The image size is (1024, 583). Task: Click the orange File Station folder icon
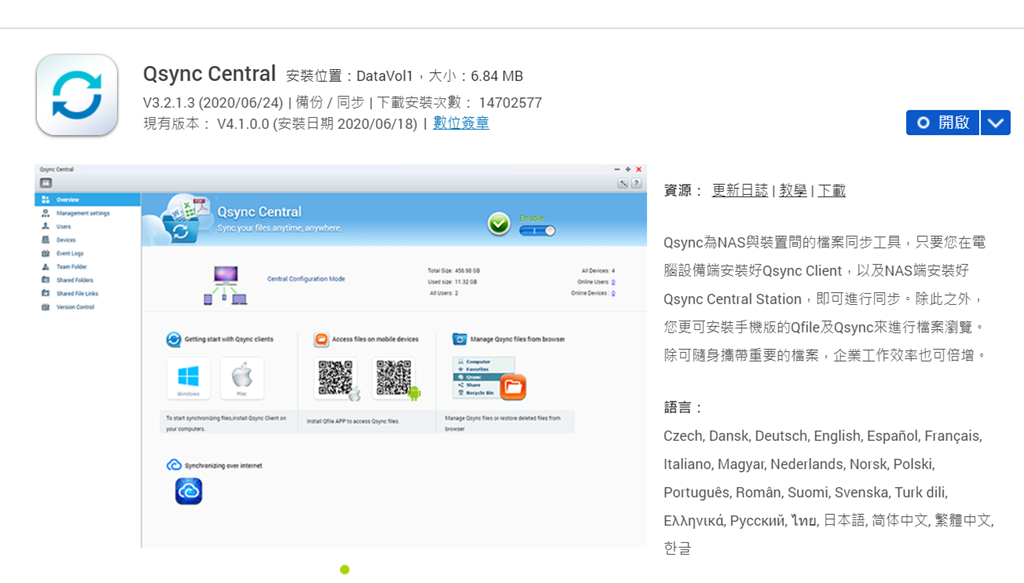tap(512, 386)
